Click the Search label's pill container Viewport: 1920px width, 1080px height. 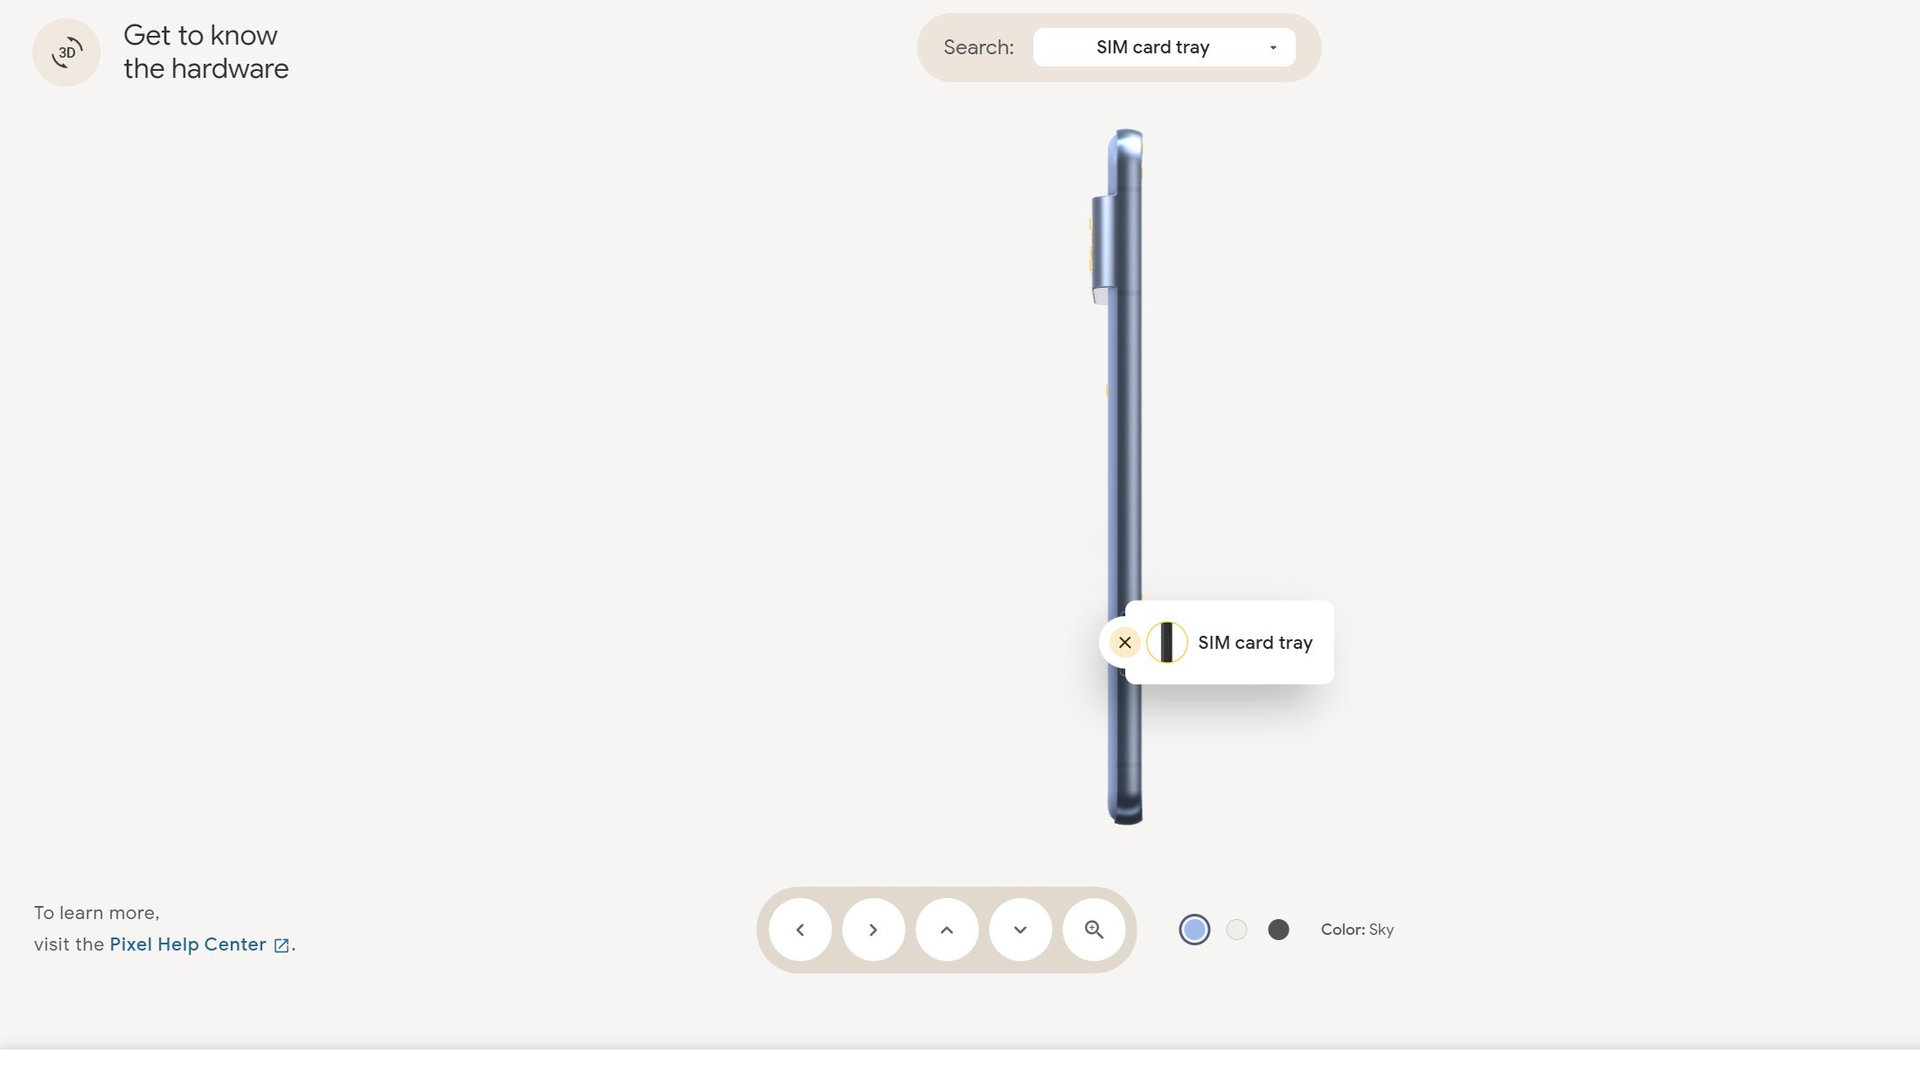pos(1119,47)
